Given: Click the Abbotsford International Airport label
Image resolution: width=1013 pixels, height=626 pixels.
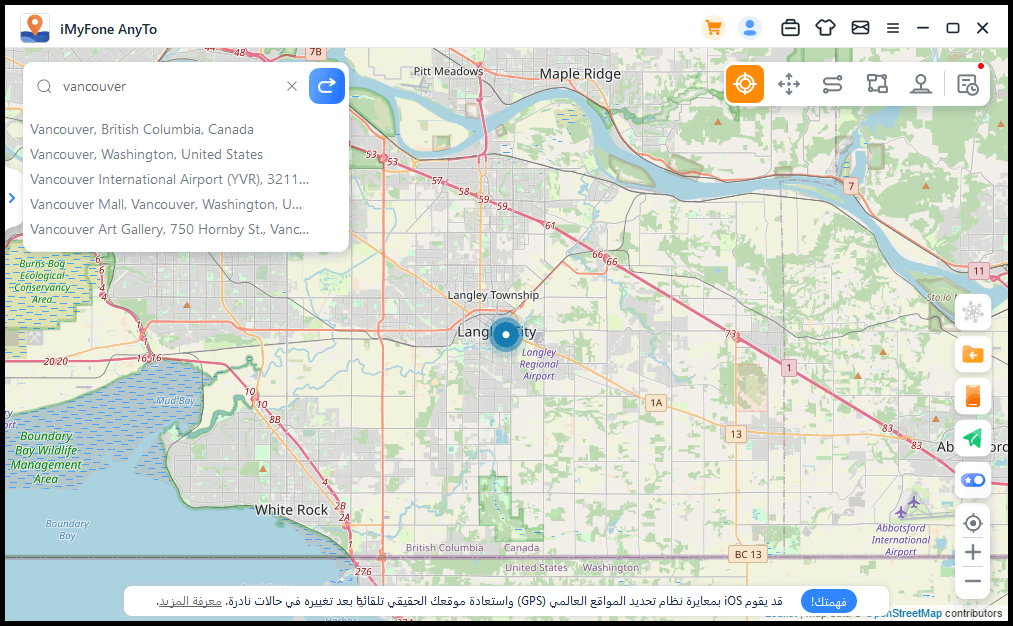Looking at the screenshot, I should pos(901,540).
